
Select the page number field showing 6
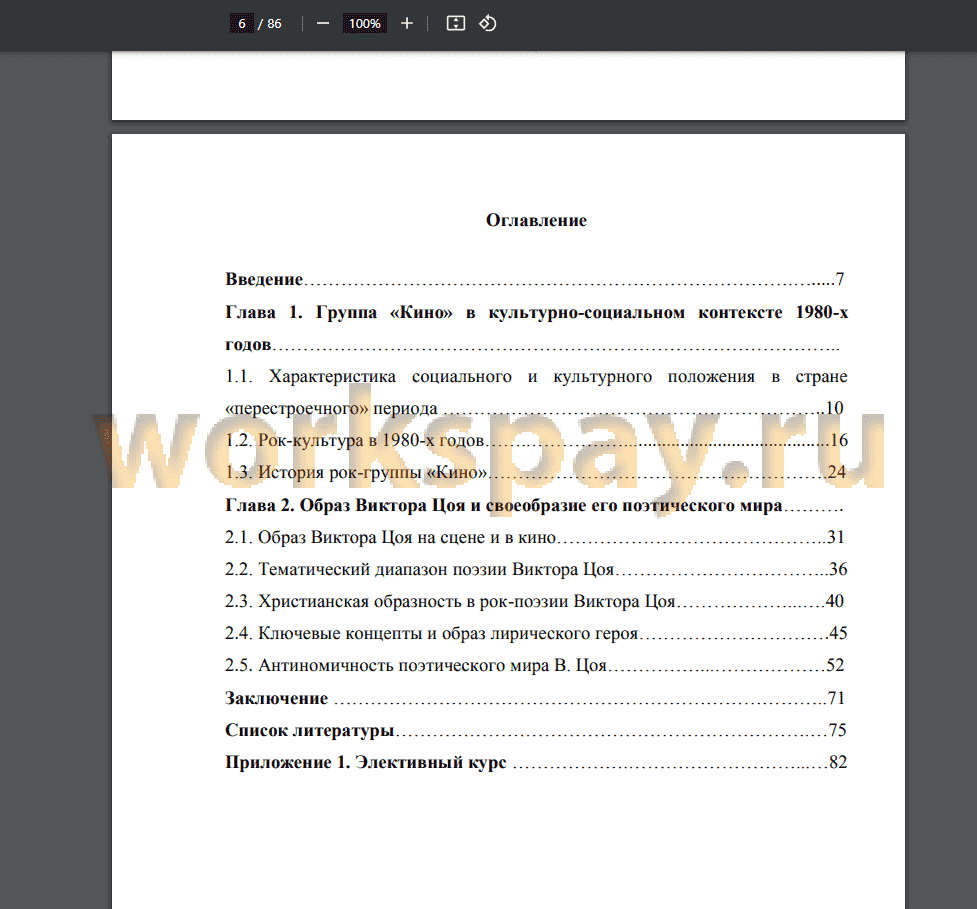(x=242, y=24)
